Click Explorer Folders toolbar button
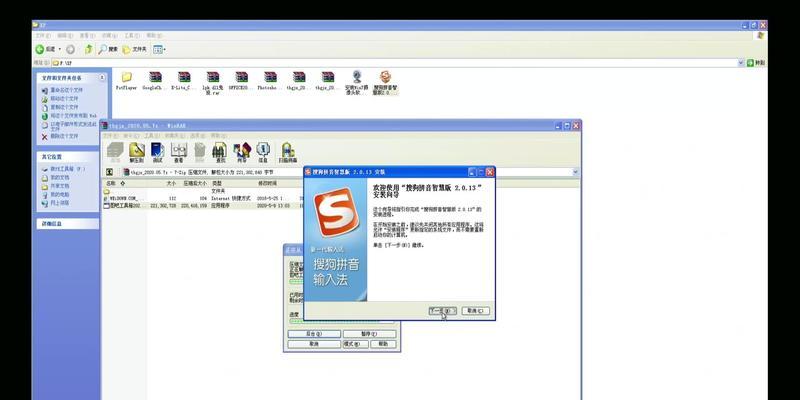This screenshot has height=400, width=800. [134, 49]
